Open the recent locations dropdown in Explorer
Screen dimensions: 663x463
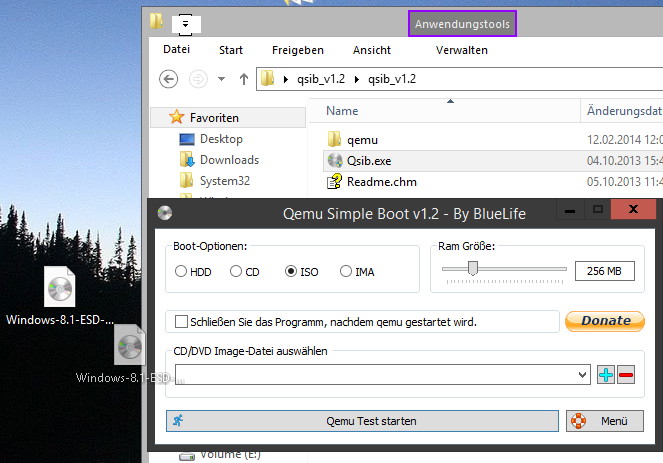click(221, 79)
